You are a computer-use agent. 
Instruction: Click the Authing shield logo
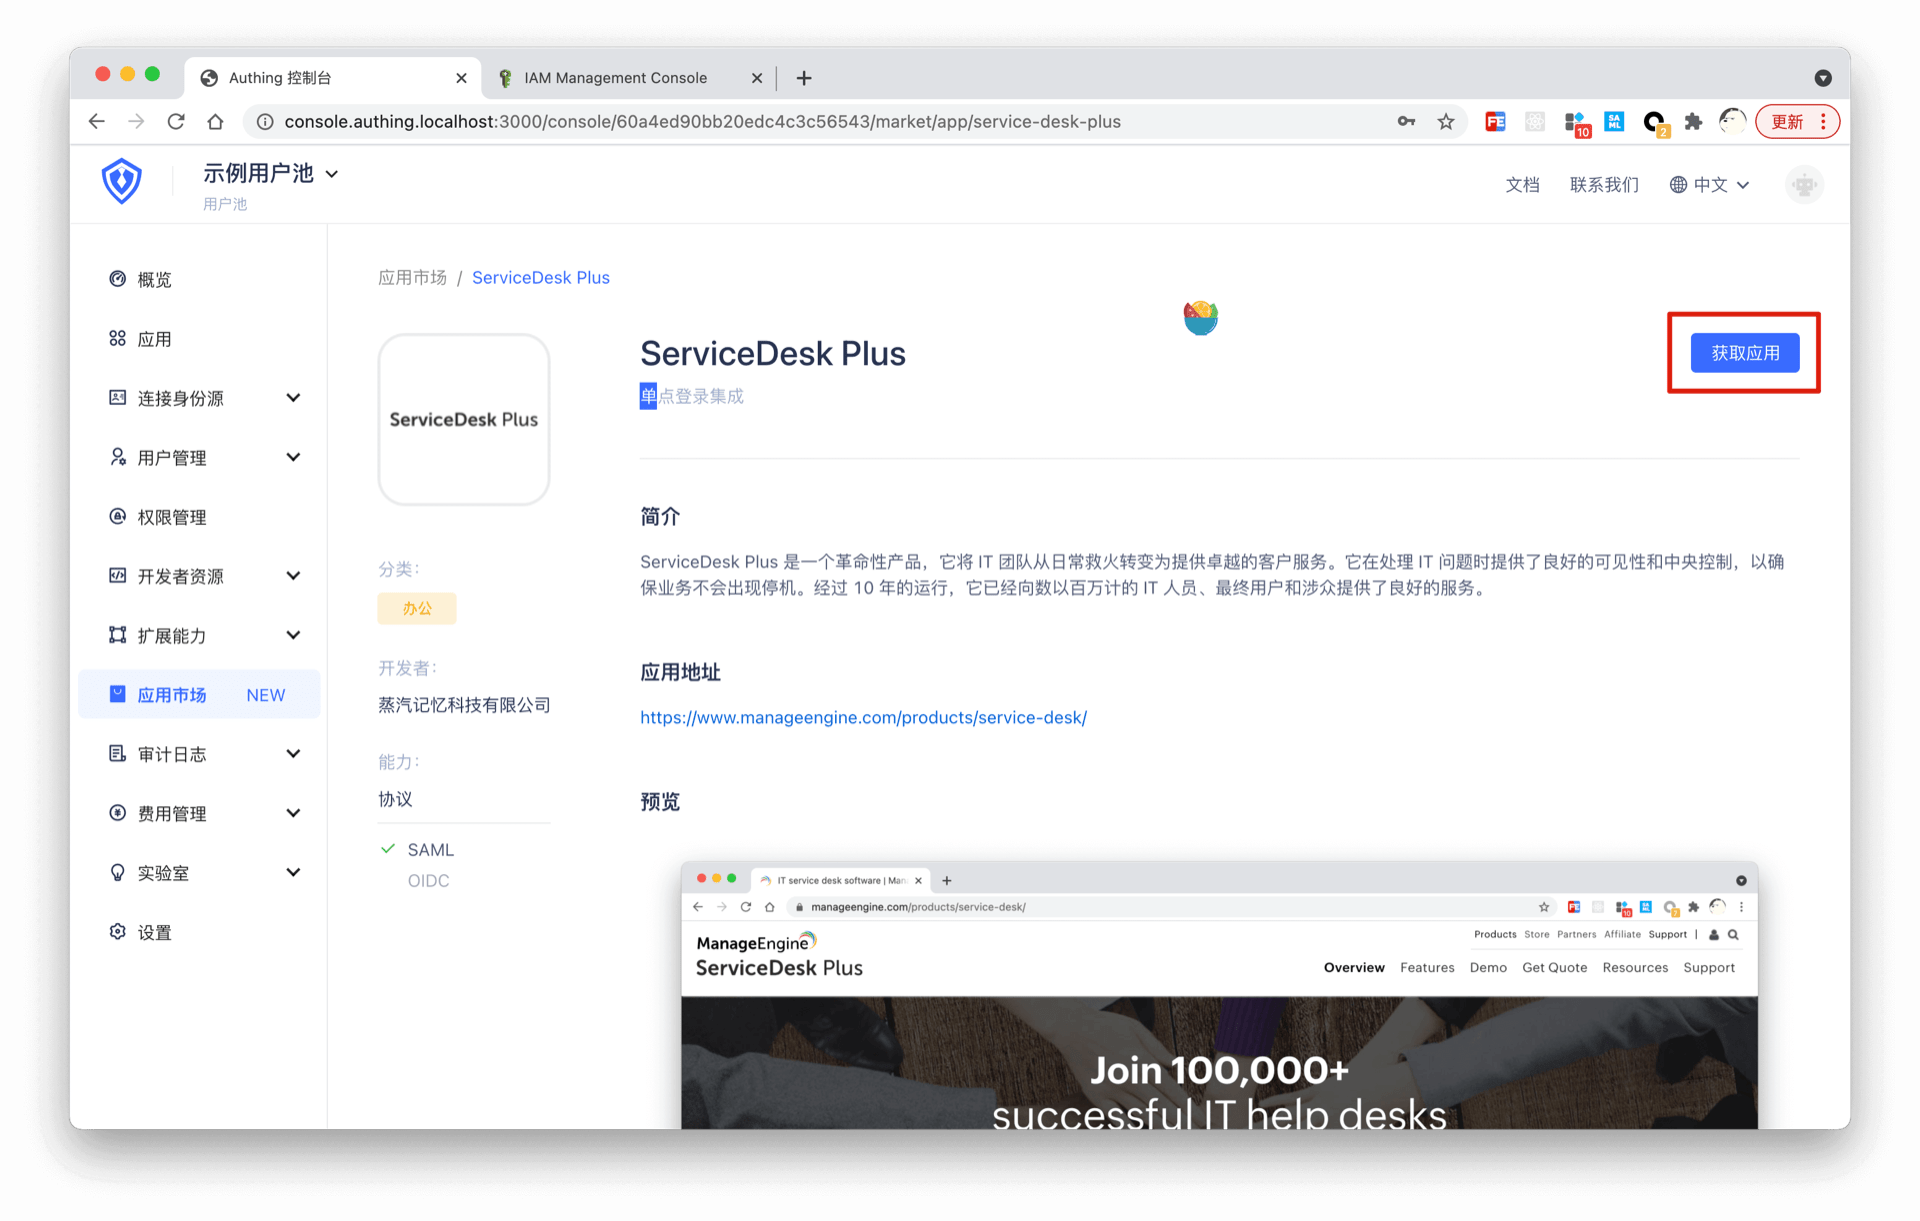tap(122, 181)
